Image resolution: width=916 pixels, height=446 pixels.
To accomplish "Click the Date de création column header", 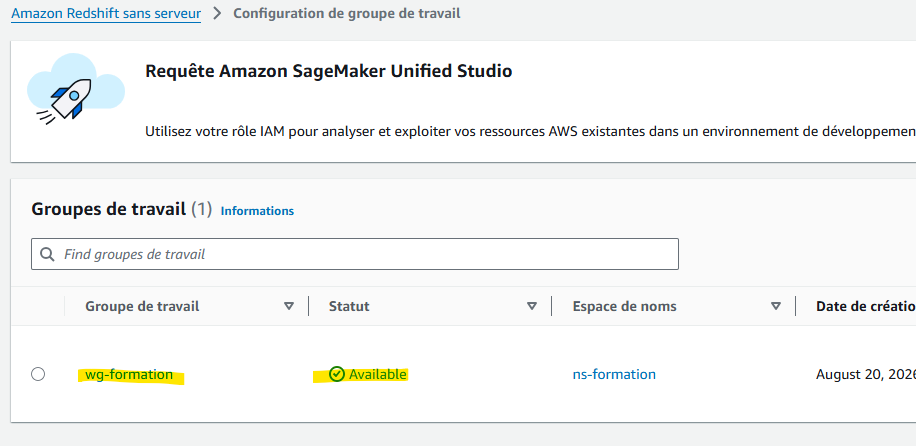I will [x=866, y=306].
